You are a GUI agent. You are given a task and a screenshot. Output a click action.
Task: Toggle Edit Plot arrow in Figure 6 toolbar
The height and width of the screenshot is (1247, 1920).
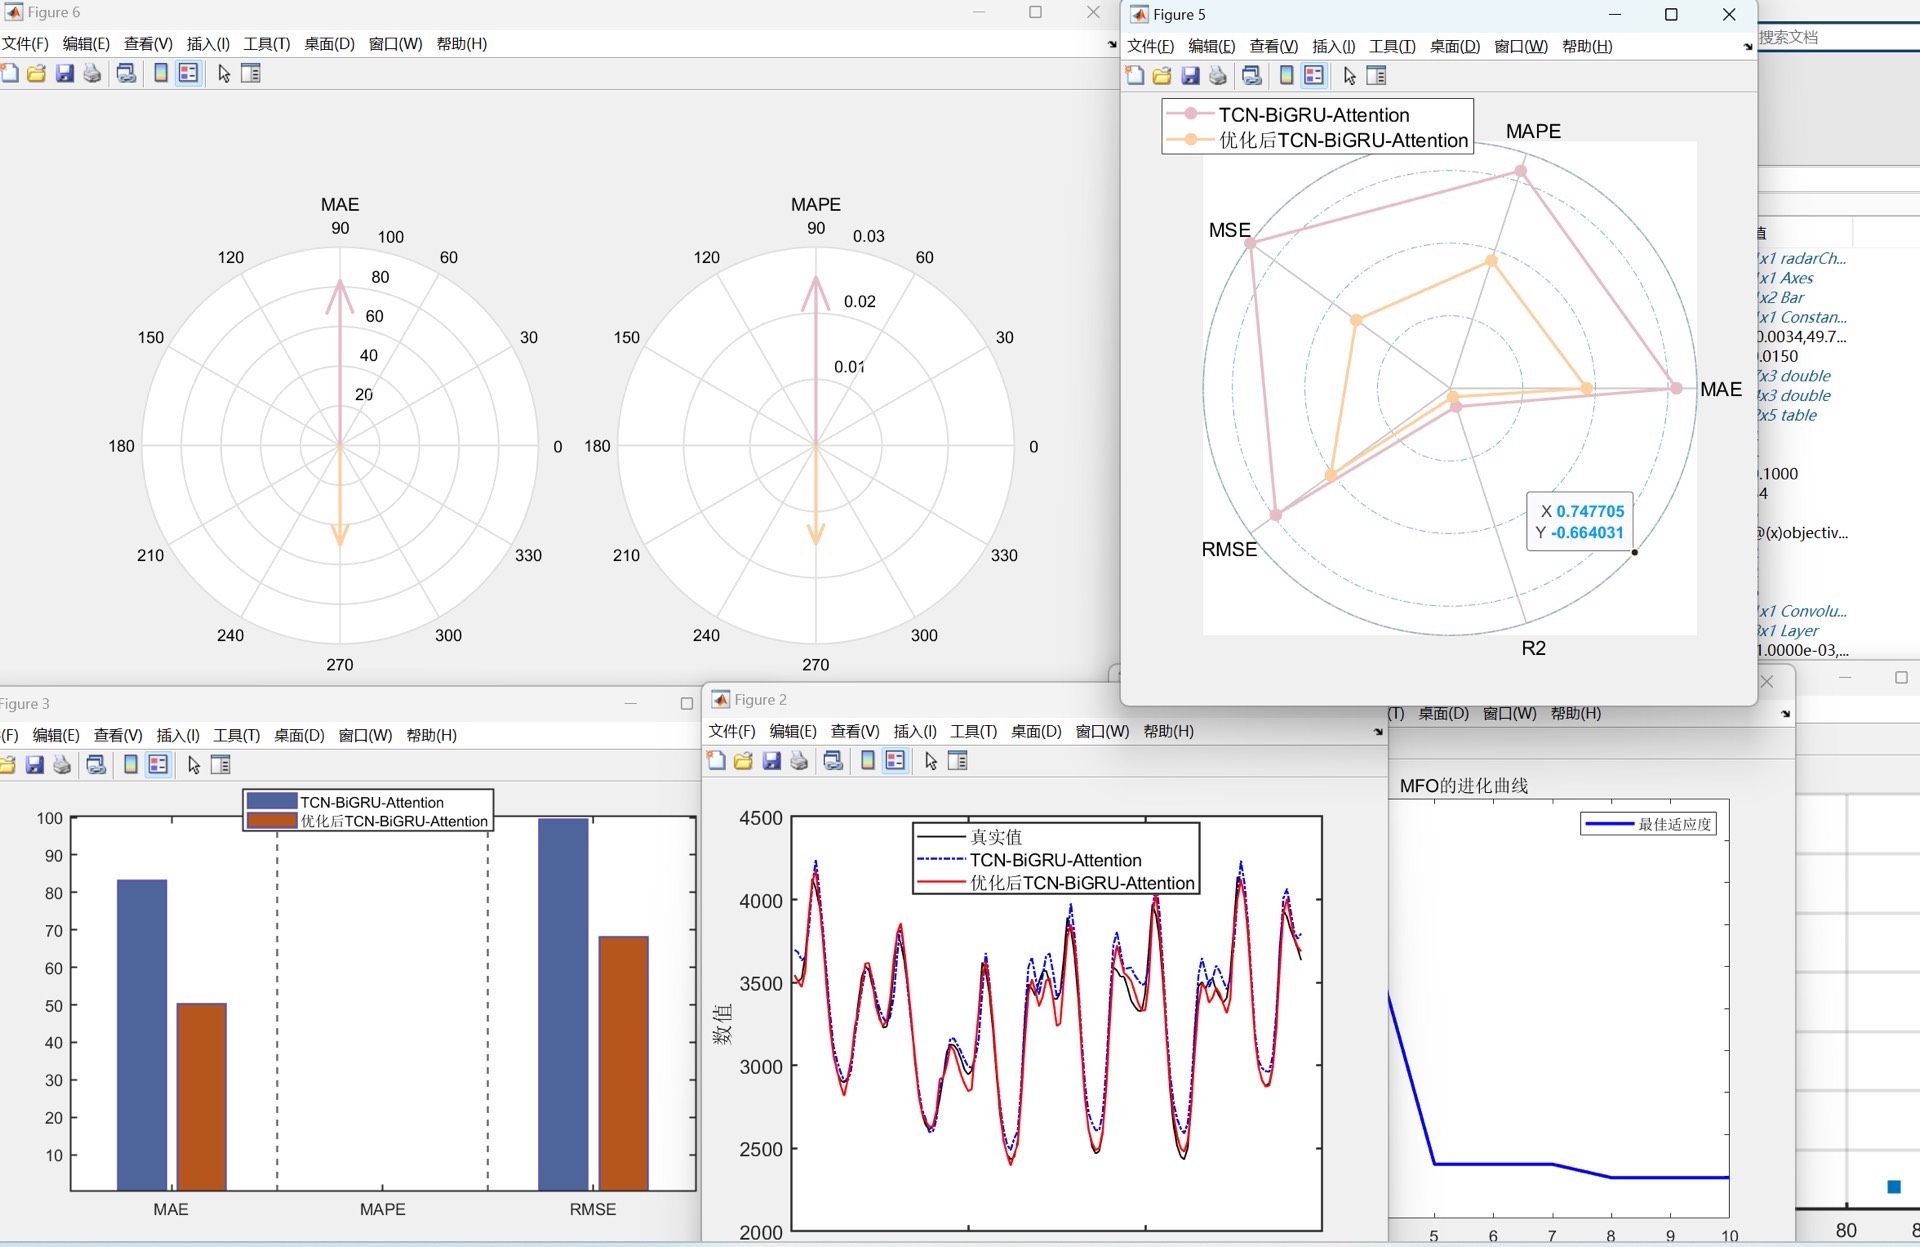tap(224, 73)
